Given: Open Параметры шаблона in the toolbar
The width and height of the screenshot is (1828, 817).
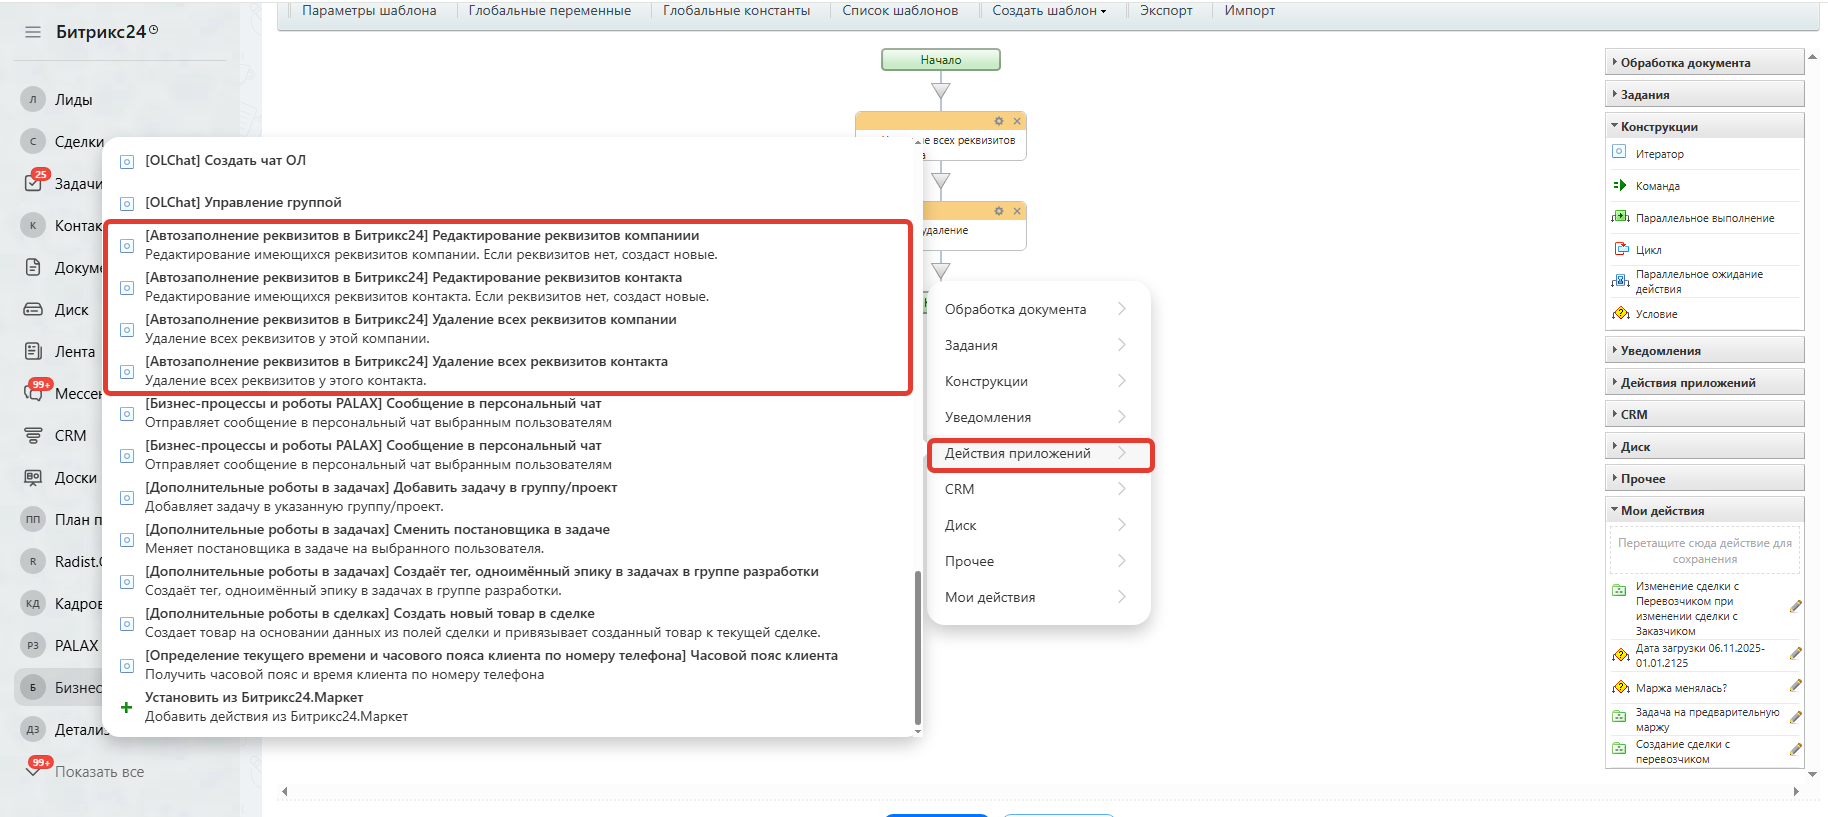Looking at the screenshot, I should point(369,11).
